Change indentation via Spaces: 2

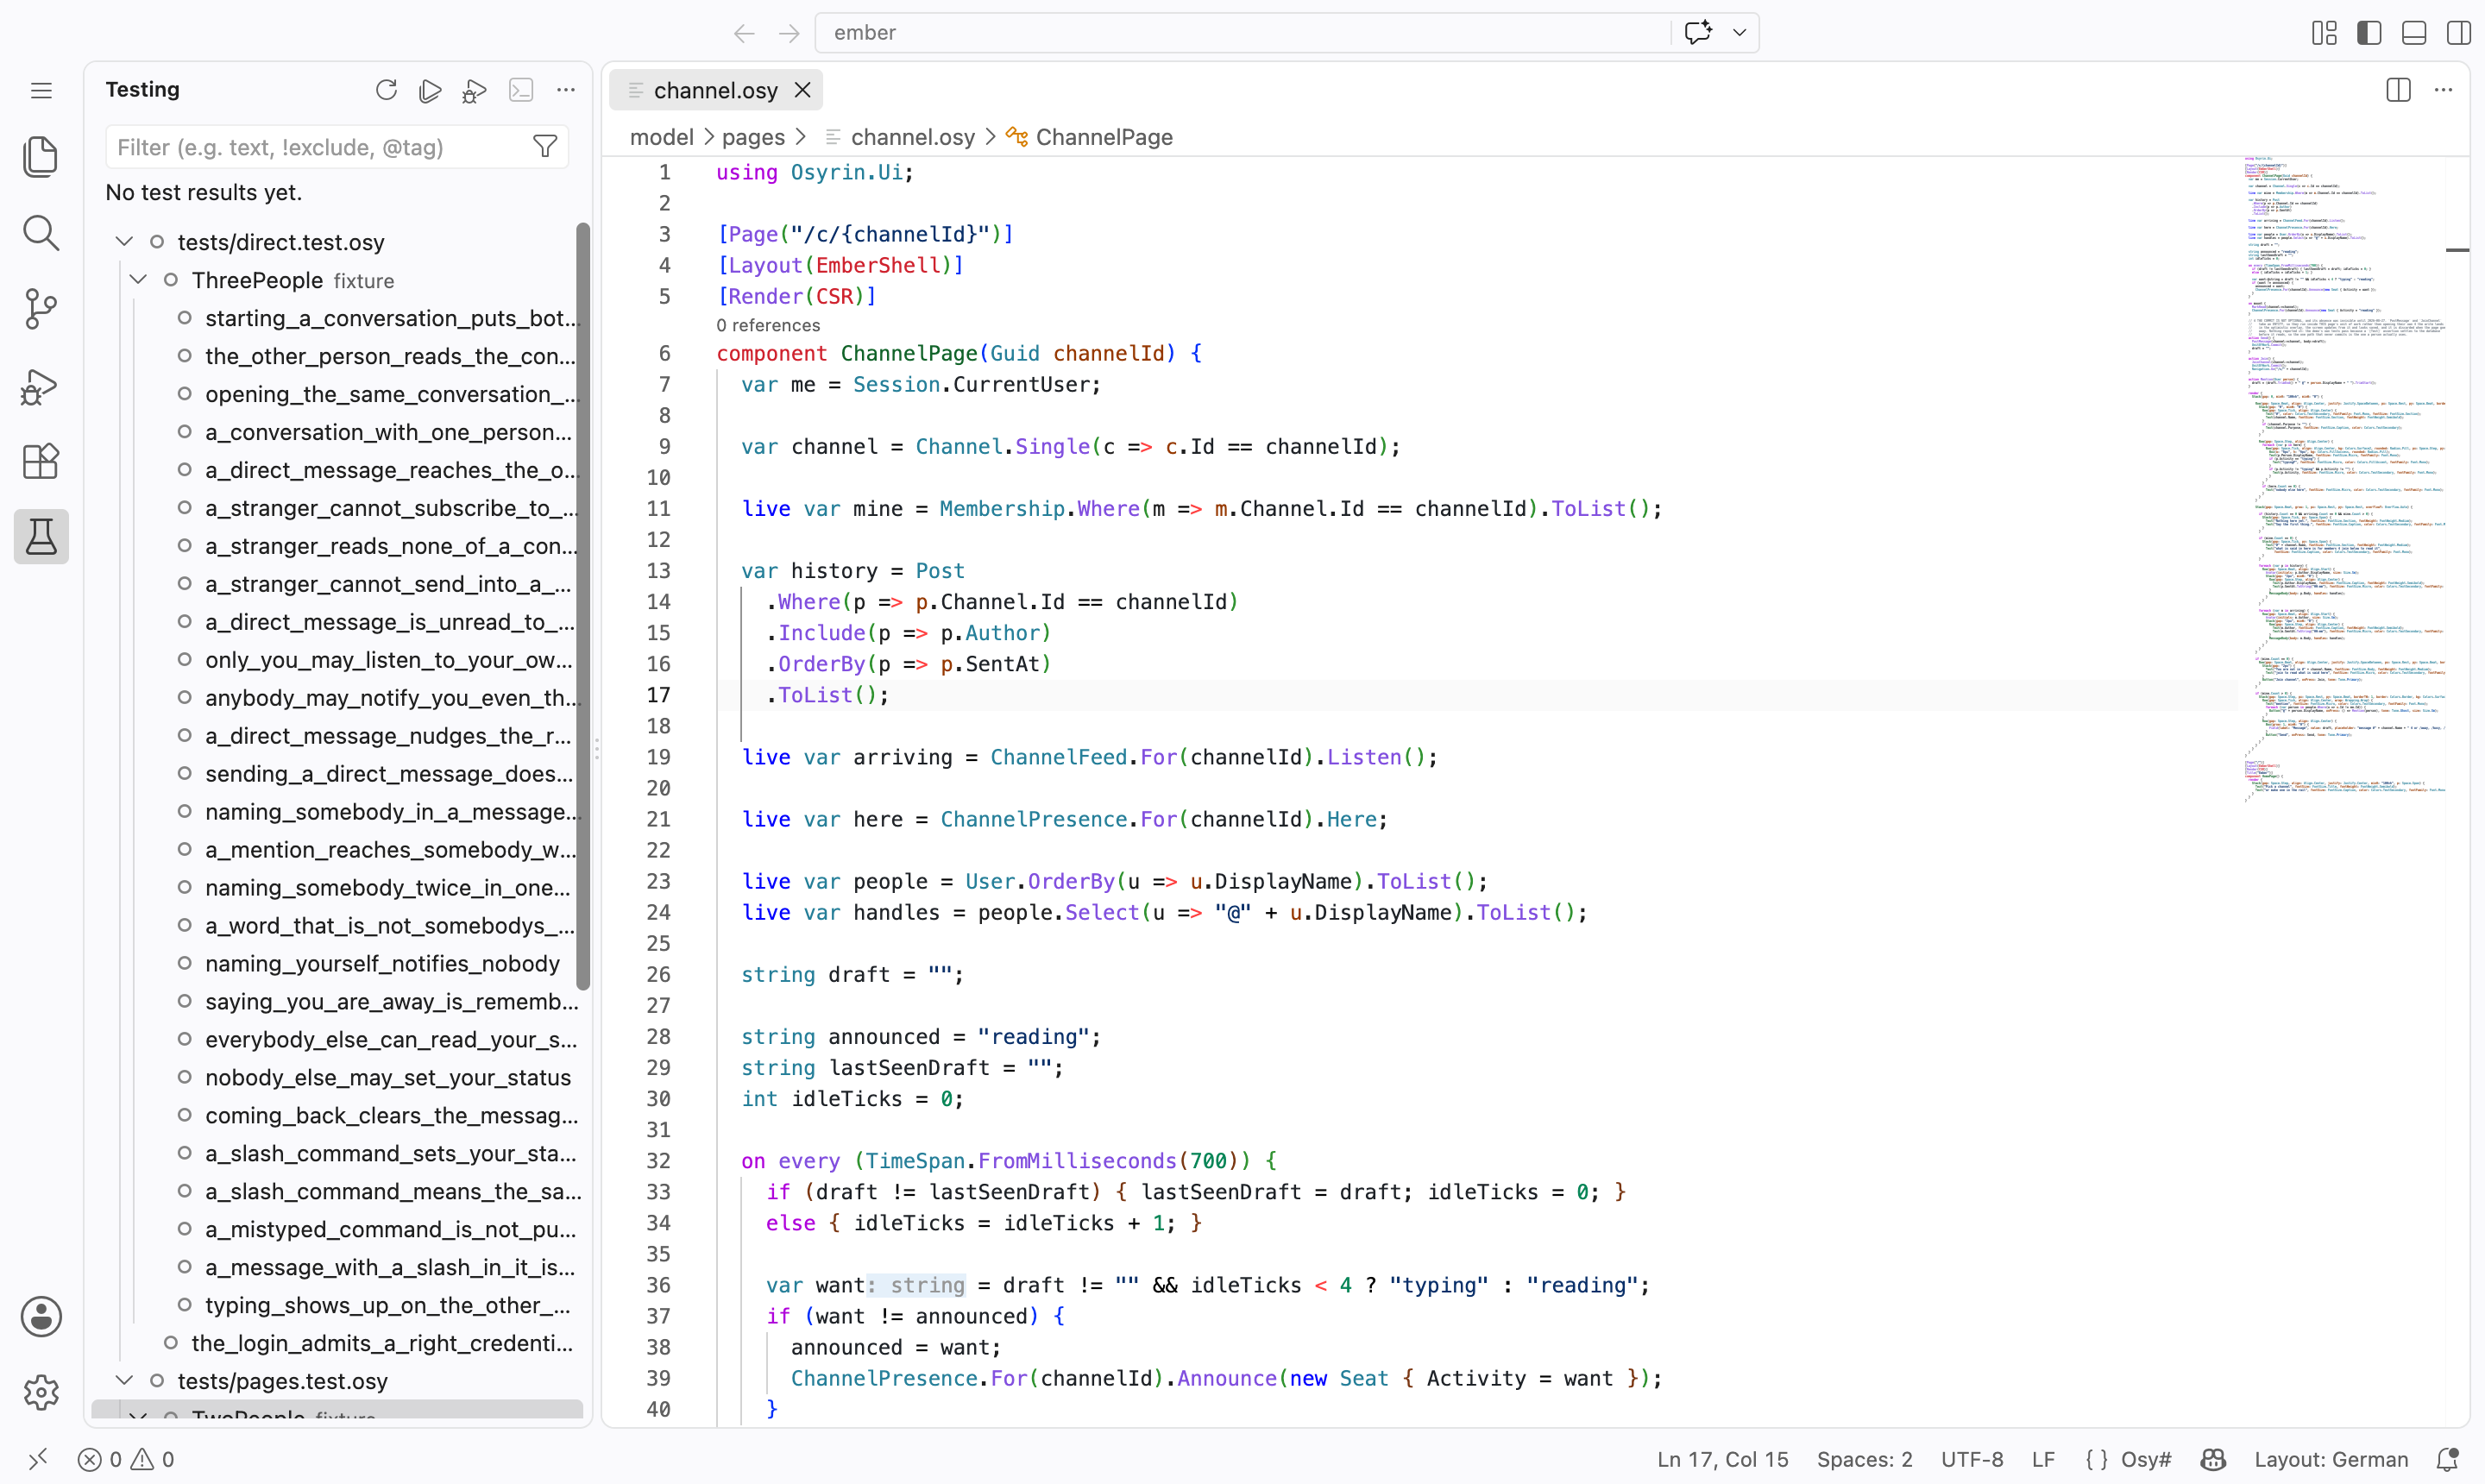tap(1864, 1459)
